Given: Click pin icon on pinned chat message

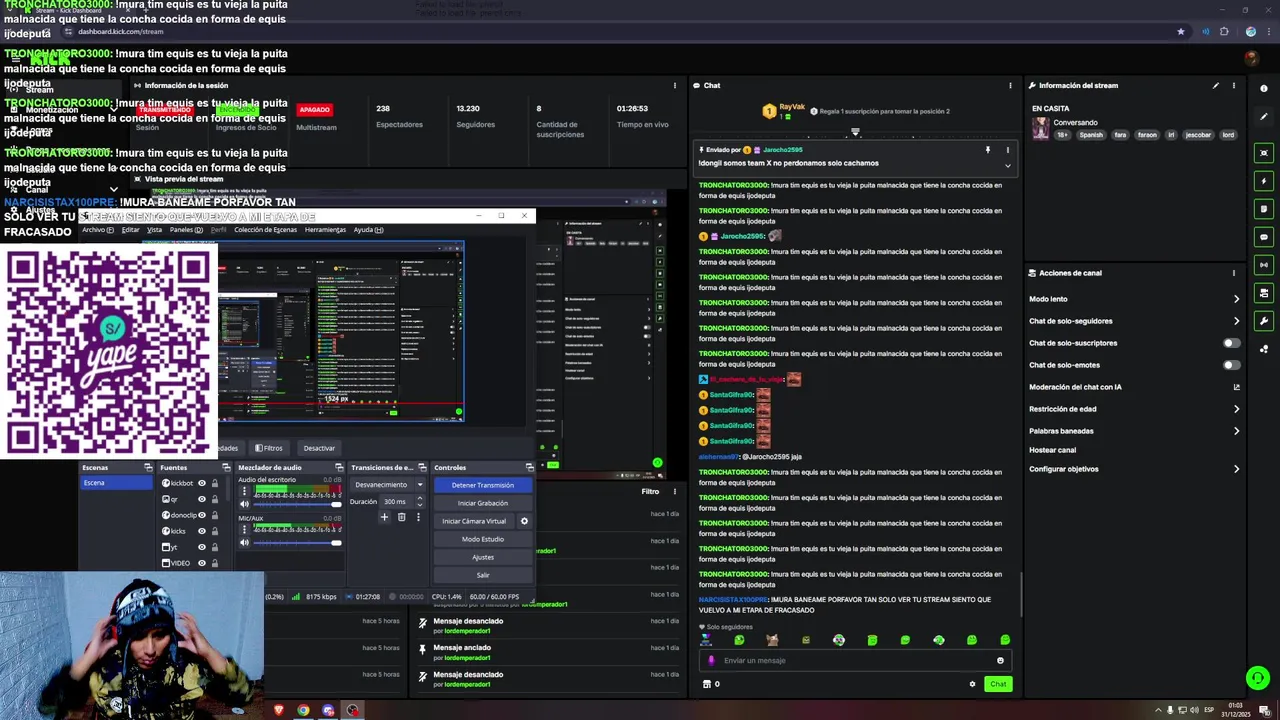Looking at the screenshot, I should (x=988, y=150).
